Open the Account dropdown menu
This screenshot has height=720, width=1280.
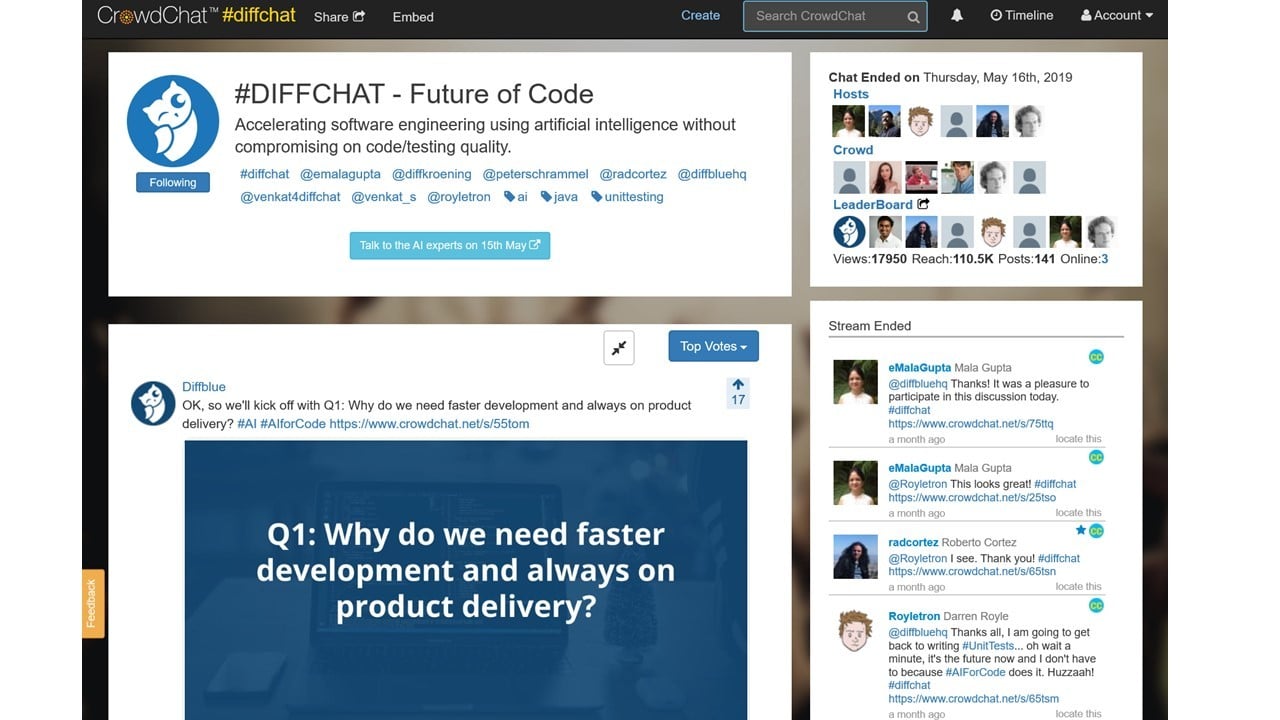[x=1117, y=15]
